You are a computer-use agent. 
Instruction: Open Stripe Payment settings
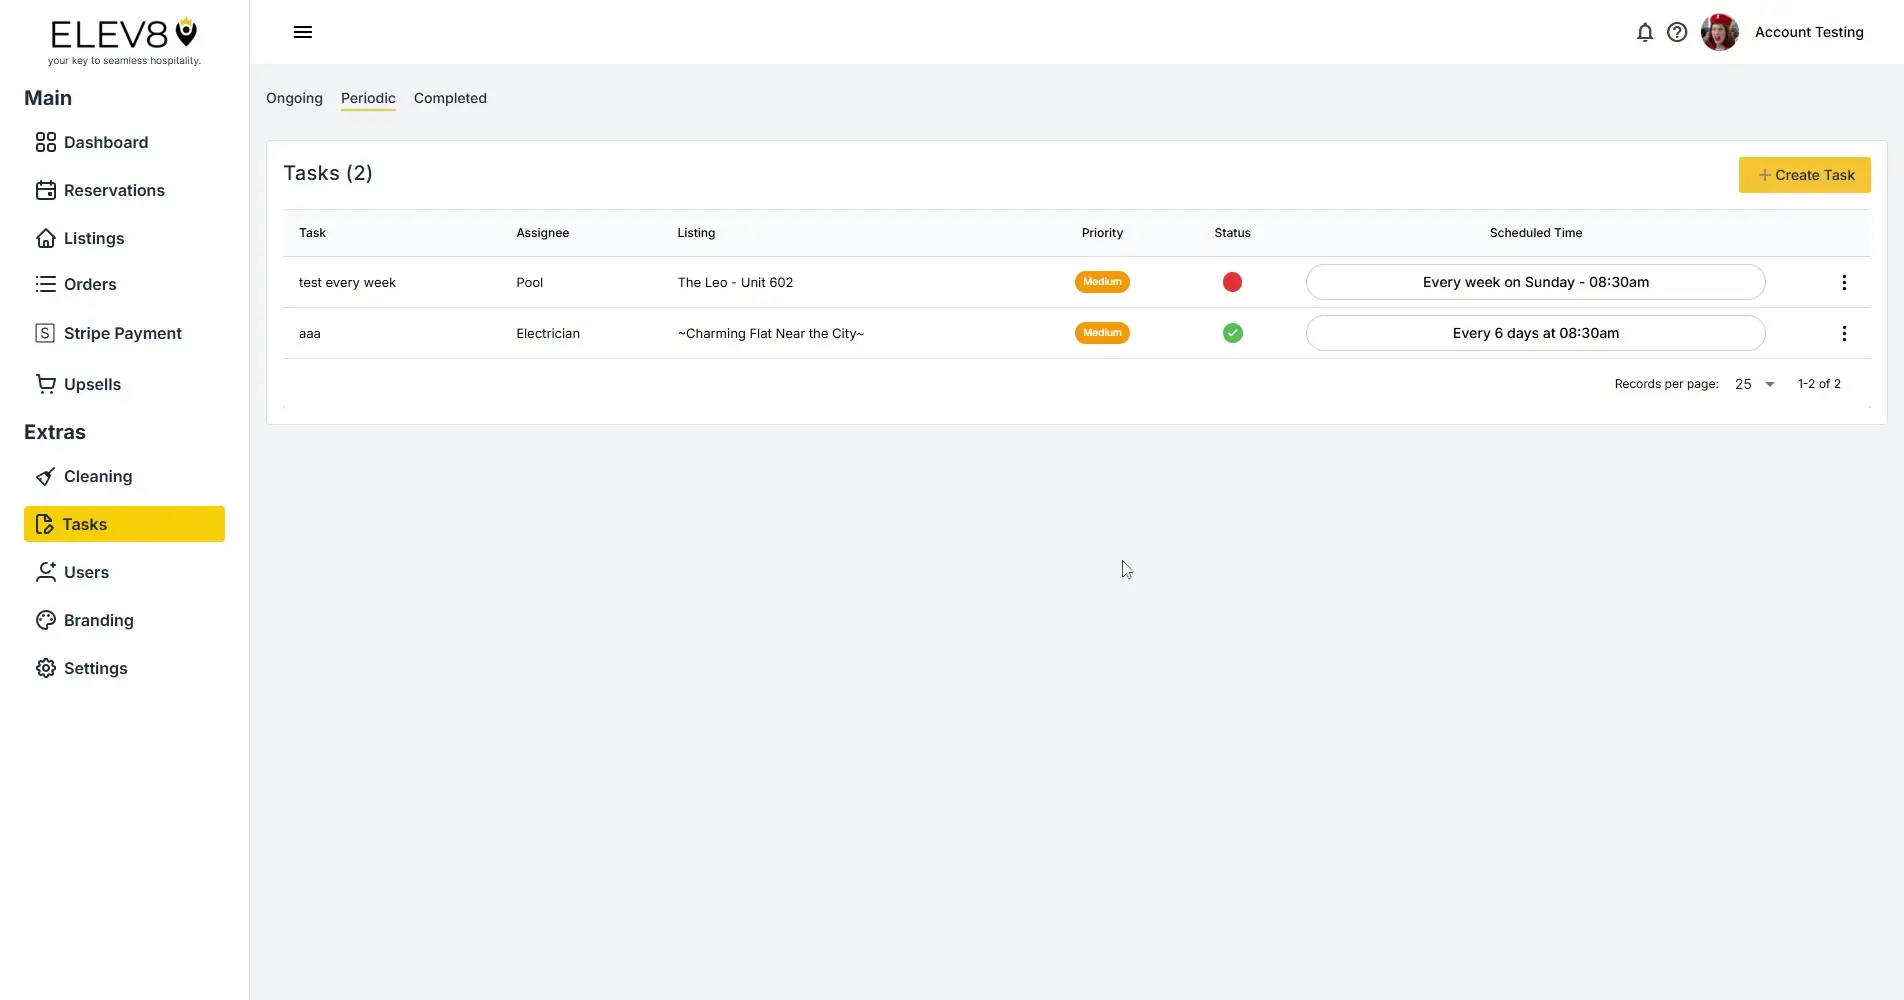pos(122,332)
